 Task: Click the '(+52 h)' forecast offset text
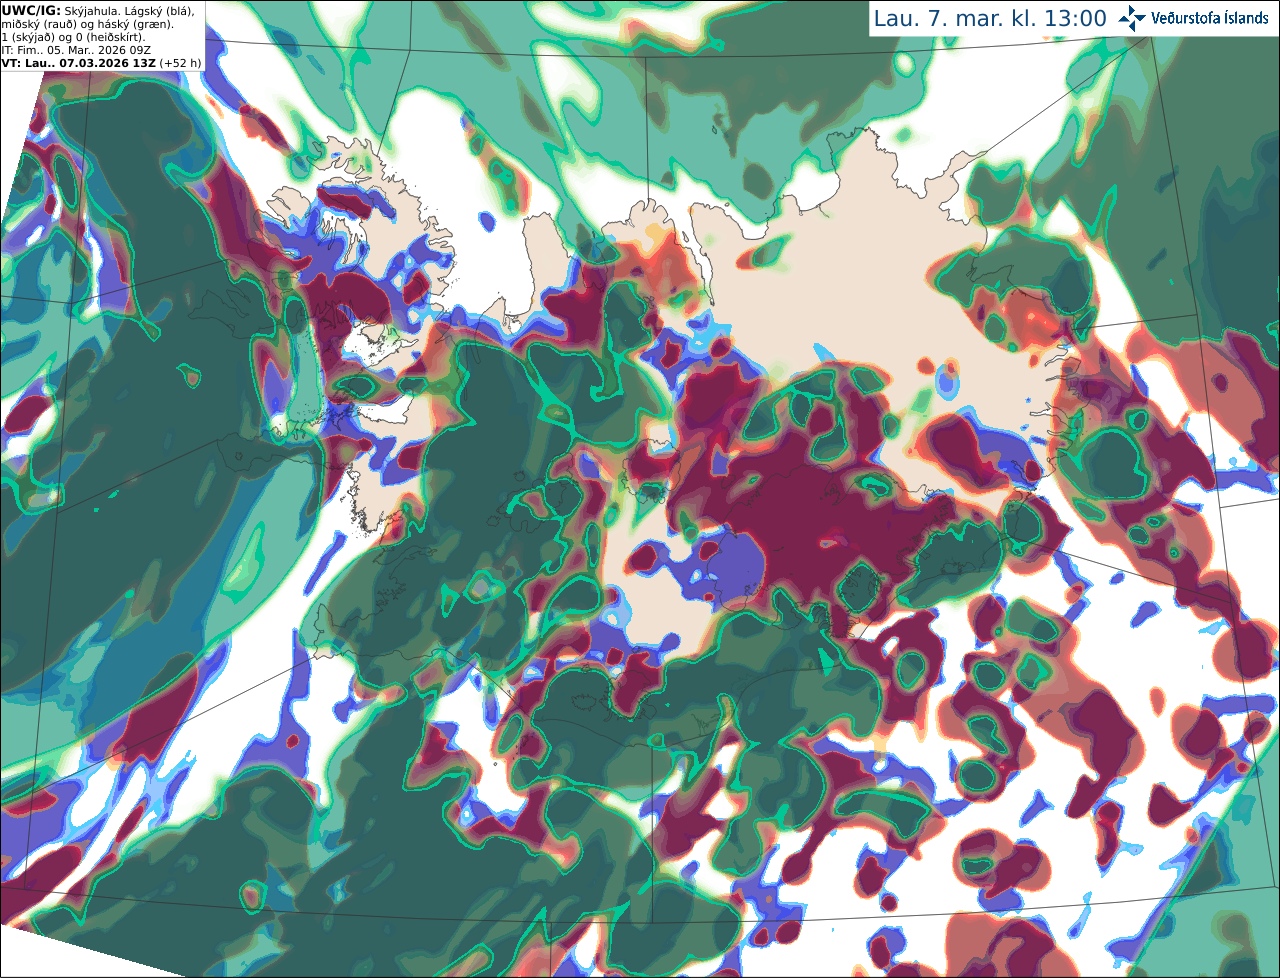[180, 63]
